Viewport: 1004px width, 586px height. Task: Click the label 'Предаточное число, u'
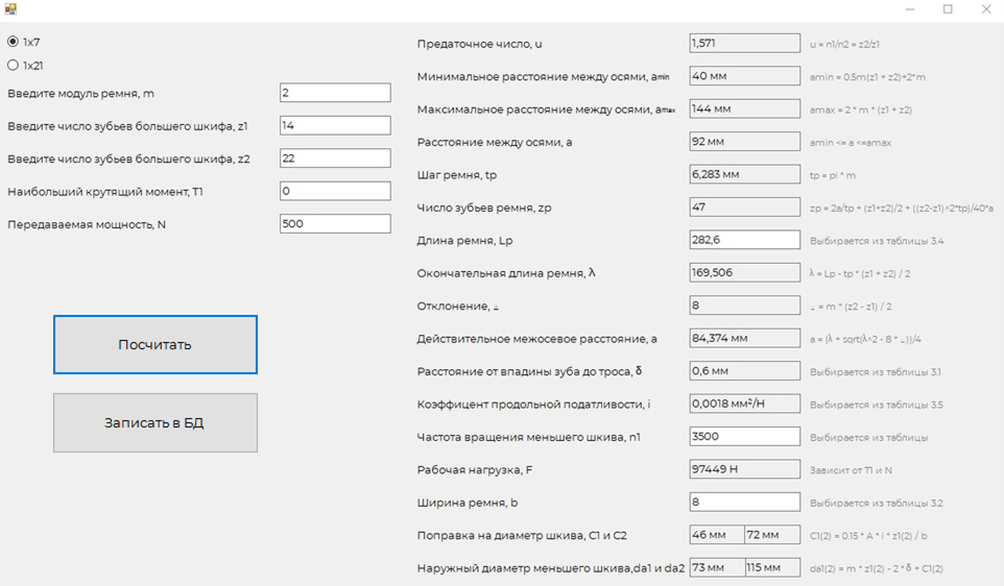[480, 44]
